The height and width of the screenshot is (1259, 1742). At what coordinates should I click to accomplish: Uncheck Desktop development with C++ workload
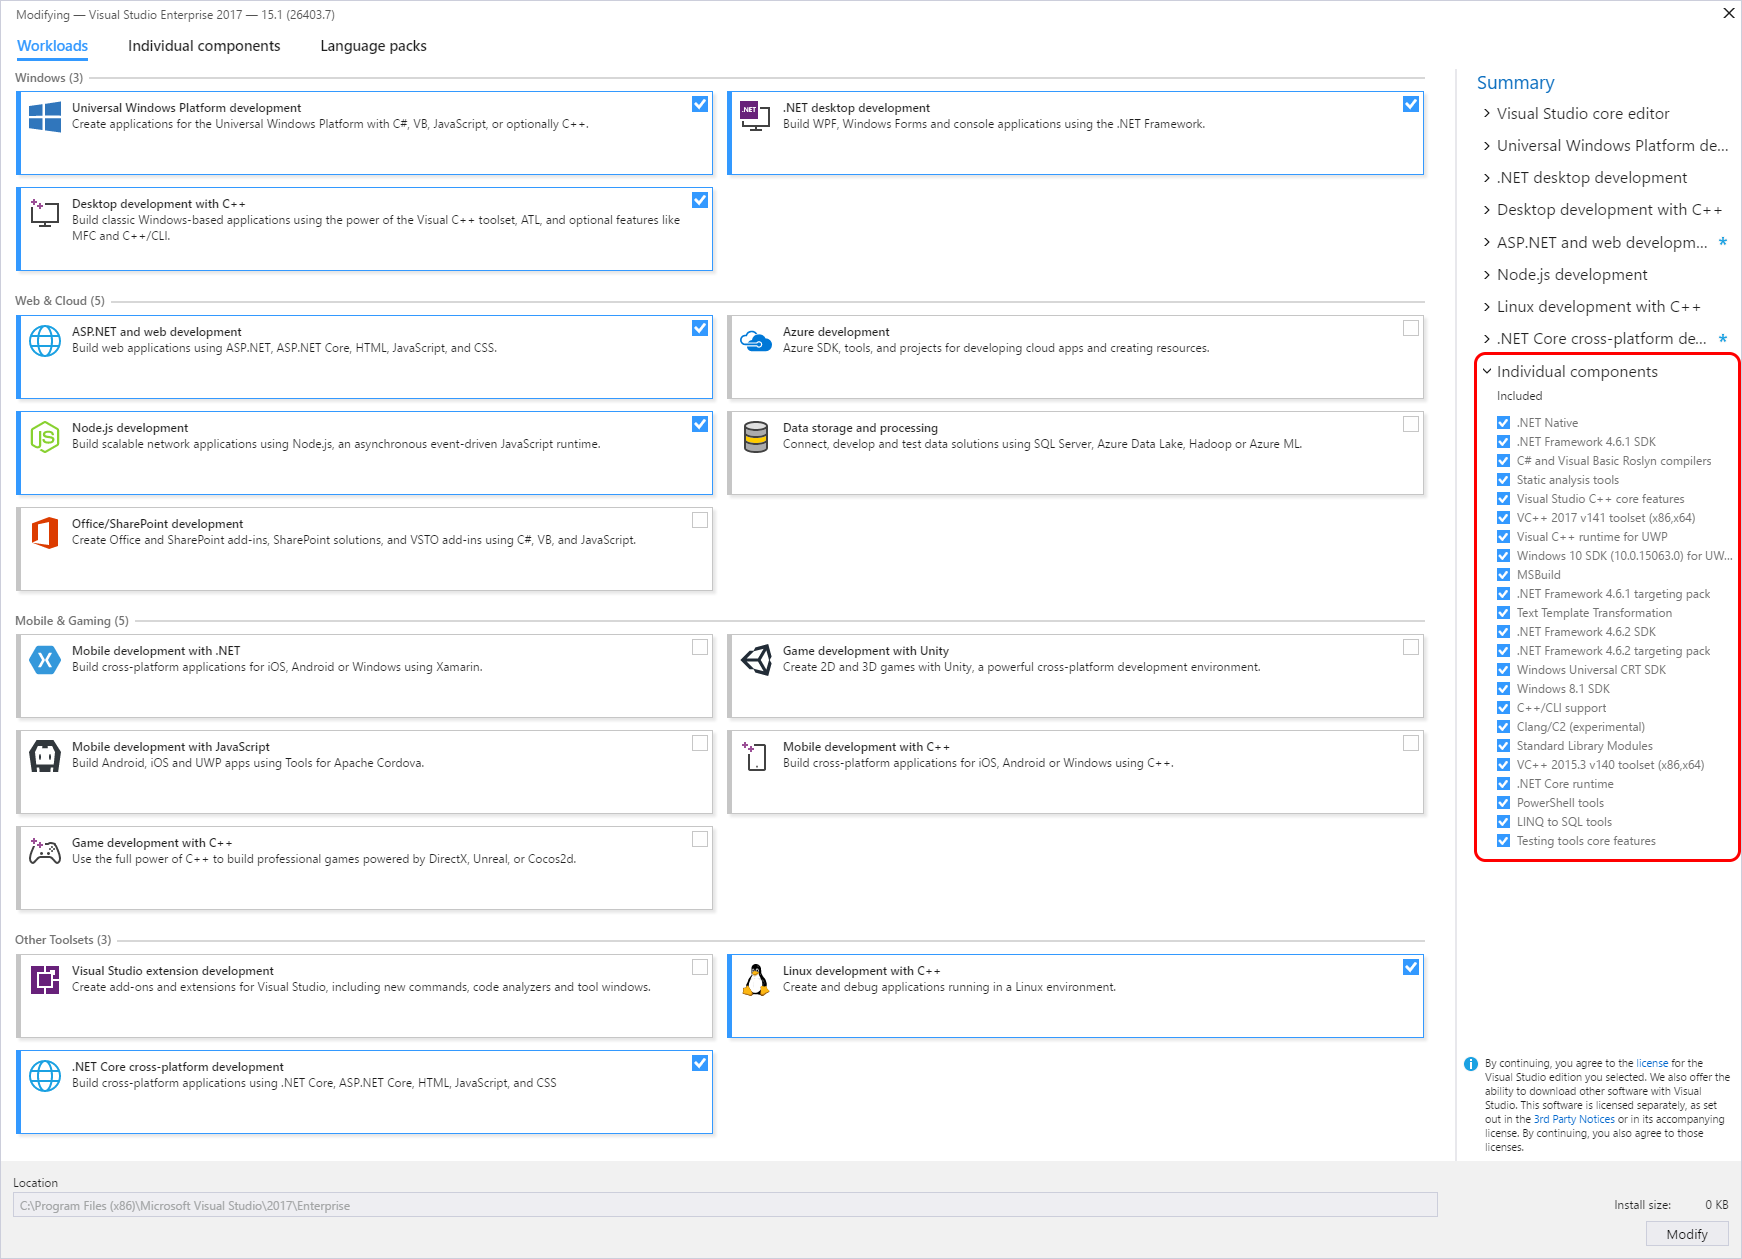pyautogui.click(x=700, y=200)
